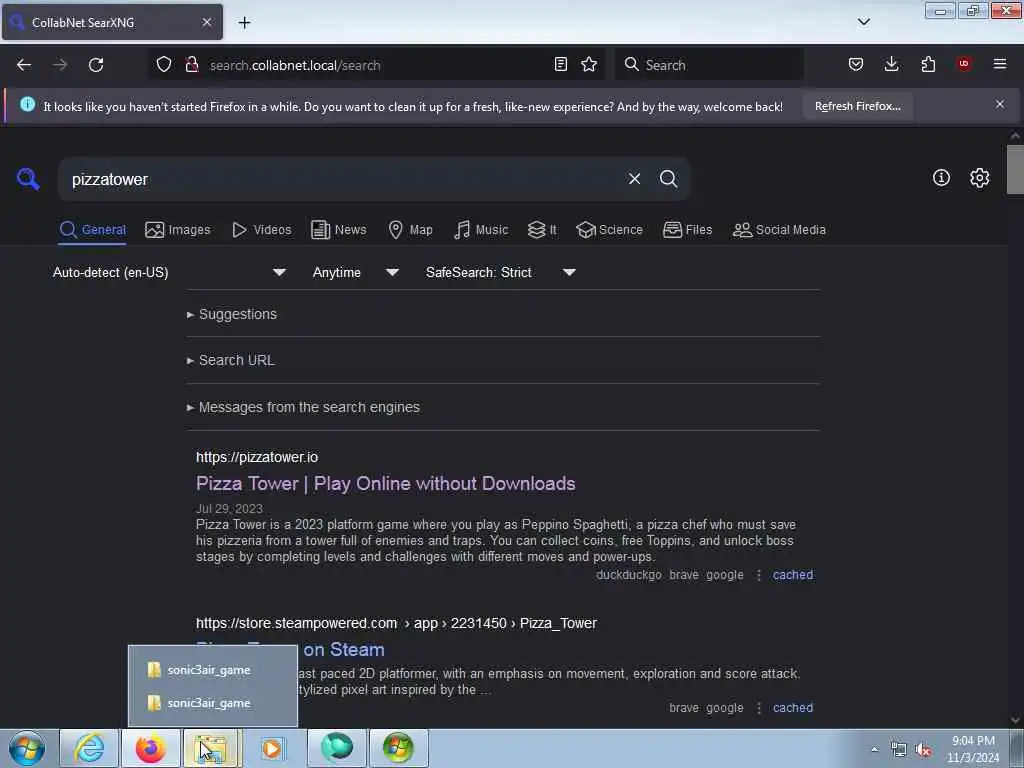Screen dimensions: 1024x768
Task: Switch to the Videos category
Action: click(261, 230)
